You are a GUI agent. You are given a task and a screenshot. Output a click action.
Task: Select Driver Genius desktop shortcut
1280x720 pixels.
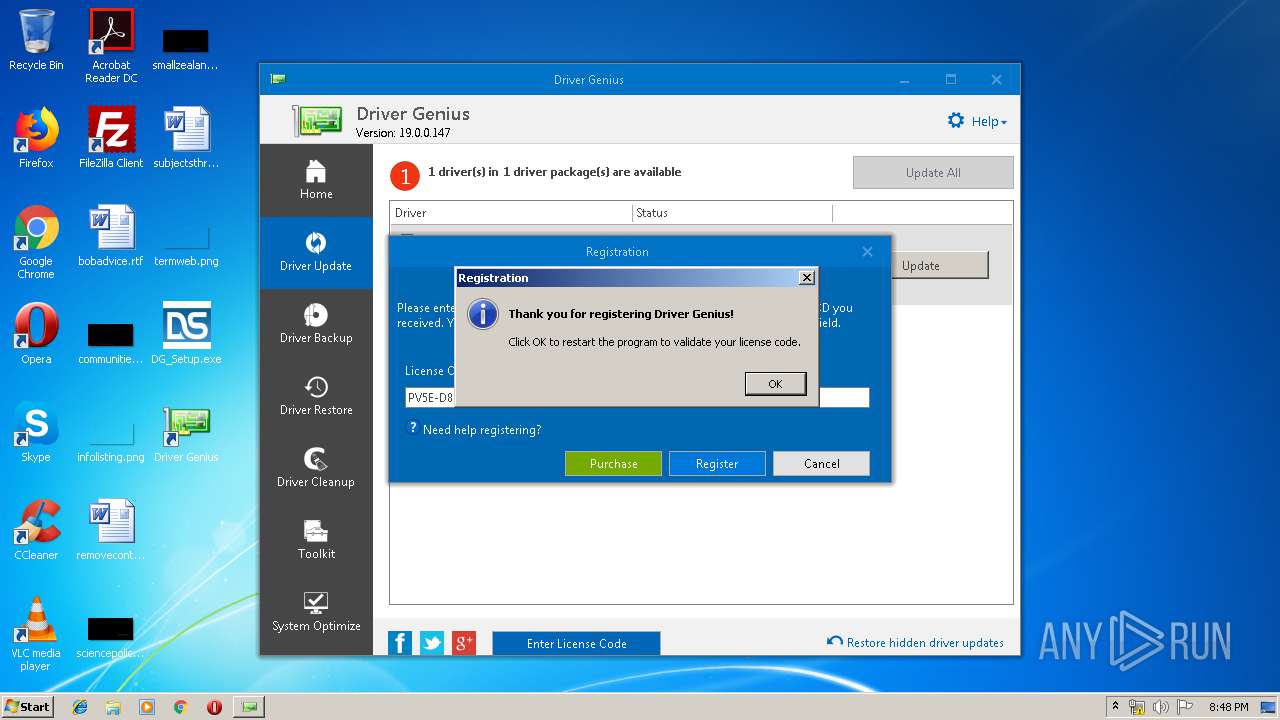186,432
